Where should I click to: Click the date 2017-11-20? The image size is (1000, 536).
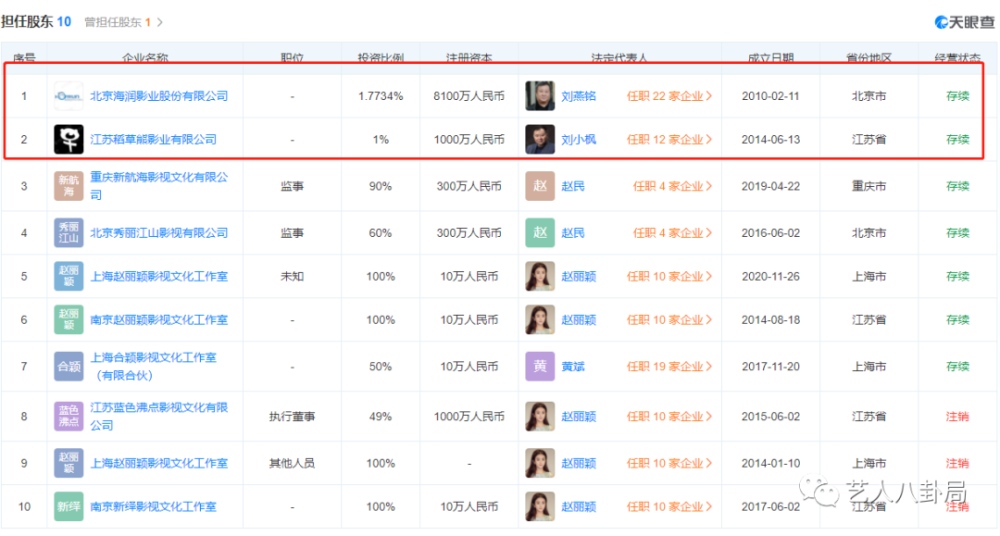click(x=770, y=366)
